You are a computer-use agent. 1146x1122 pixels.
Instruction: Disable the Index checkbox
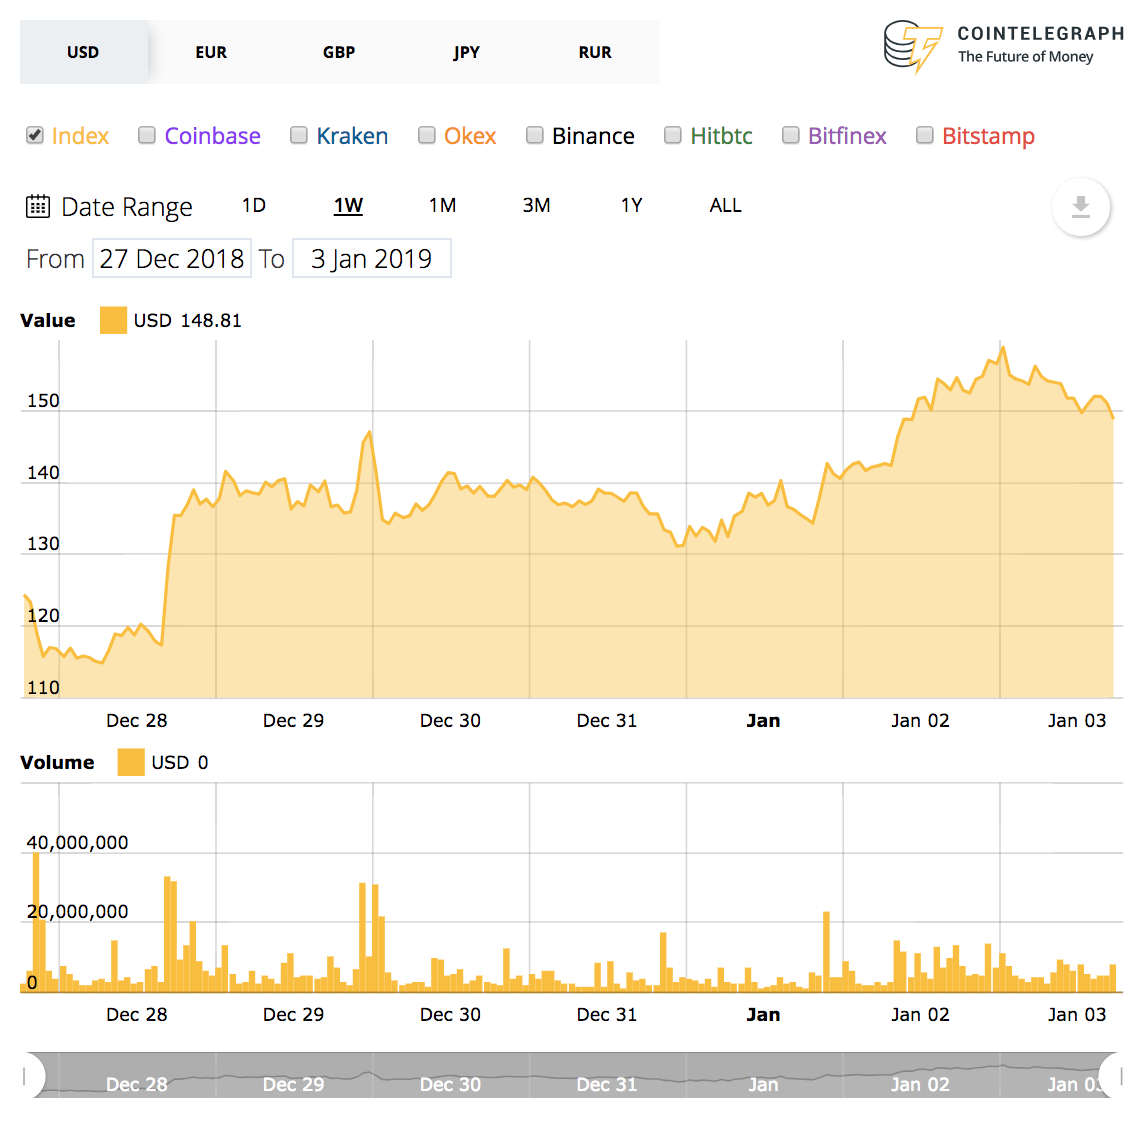(x=34, y=135)
